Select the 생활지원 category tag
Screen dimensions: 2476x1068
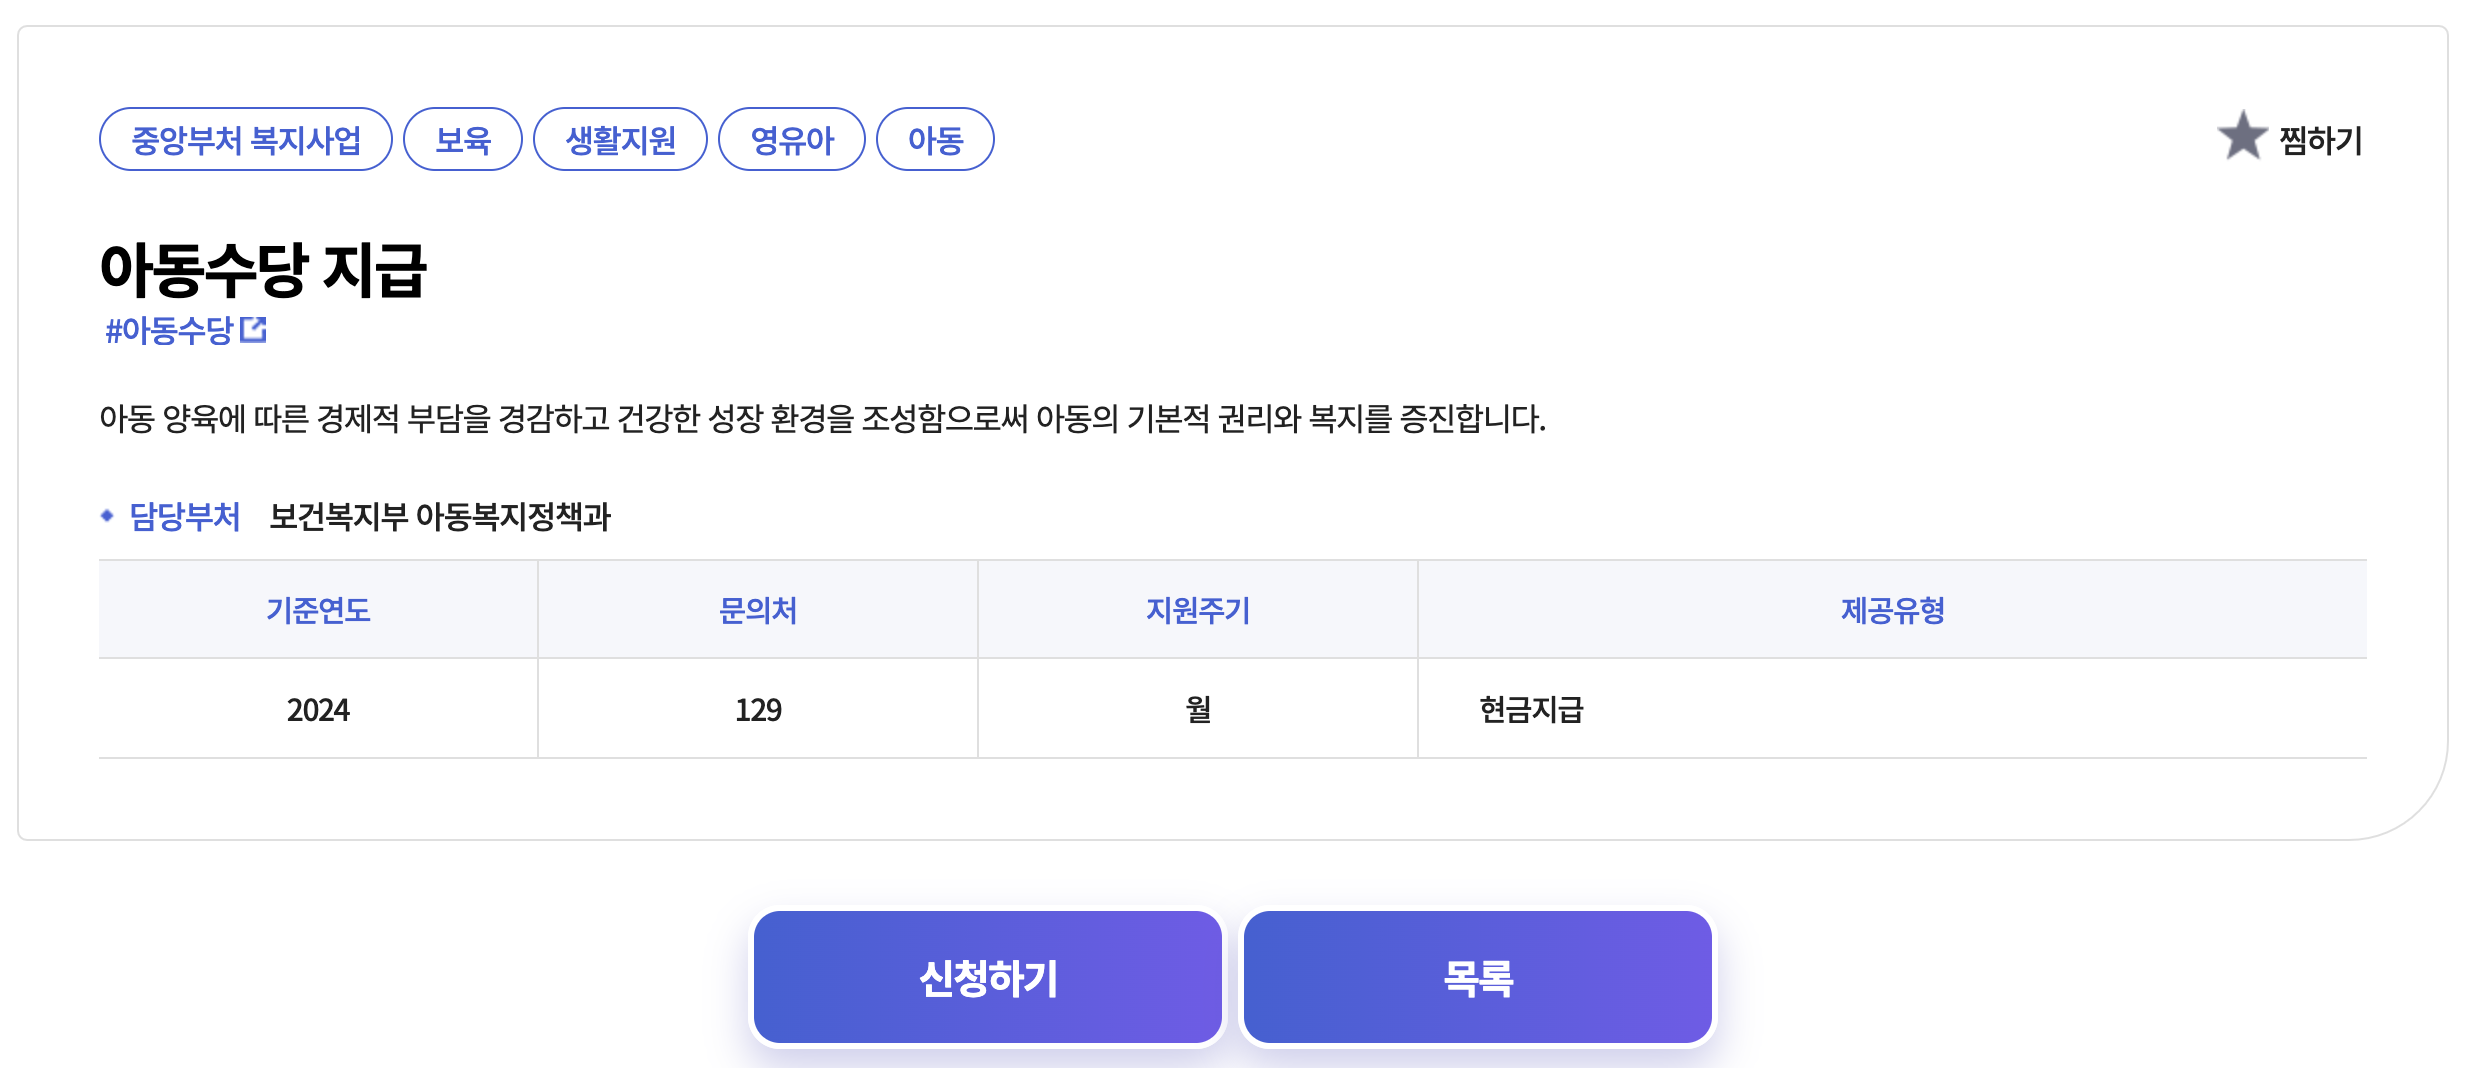(x=621, y=139)
